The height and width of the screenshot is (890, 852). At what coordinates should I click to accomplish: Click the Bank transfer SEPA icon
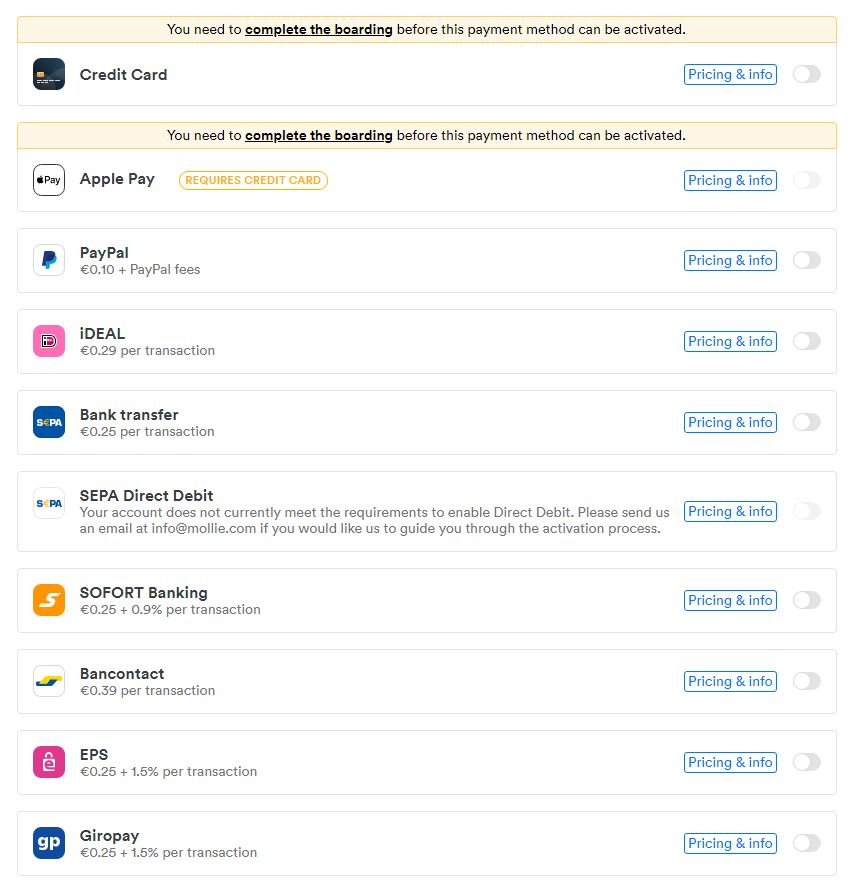pyautogui.click(x=48, y=422)
